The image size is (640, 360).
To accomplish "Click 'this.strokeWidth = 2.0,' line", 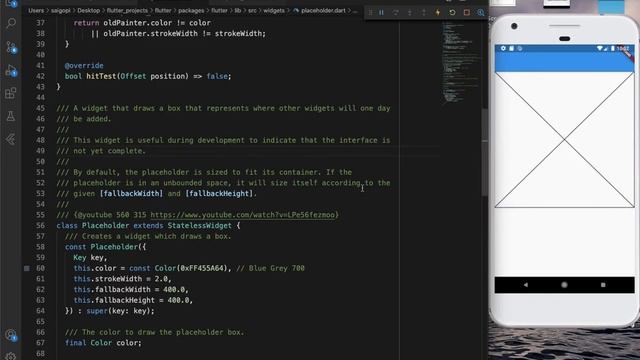I will pyautogui.click(x=122, y=279).
